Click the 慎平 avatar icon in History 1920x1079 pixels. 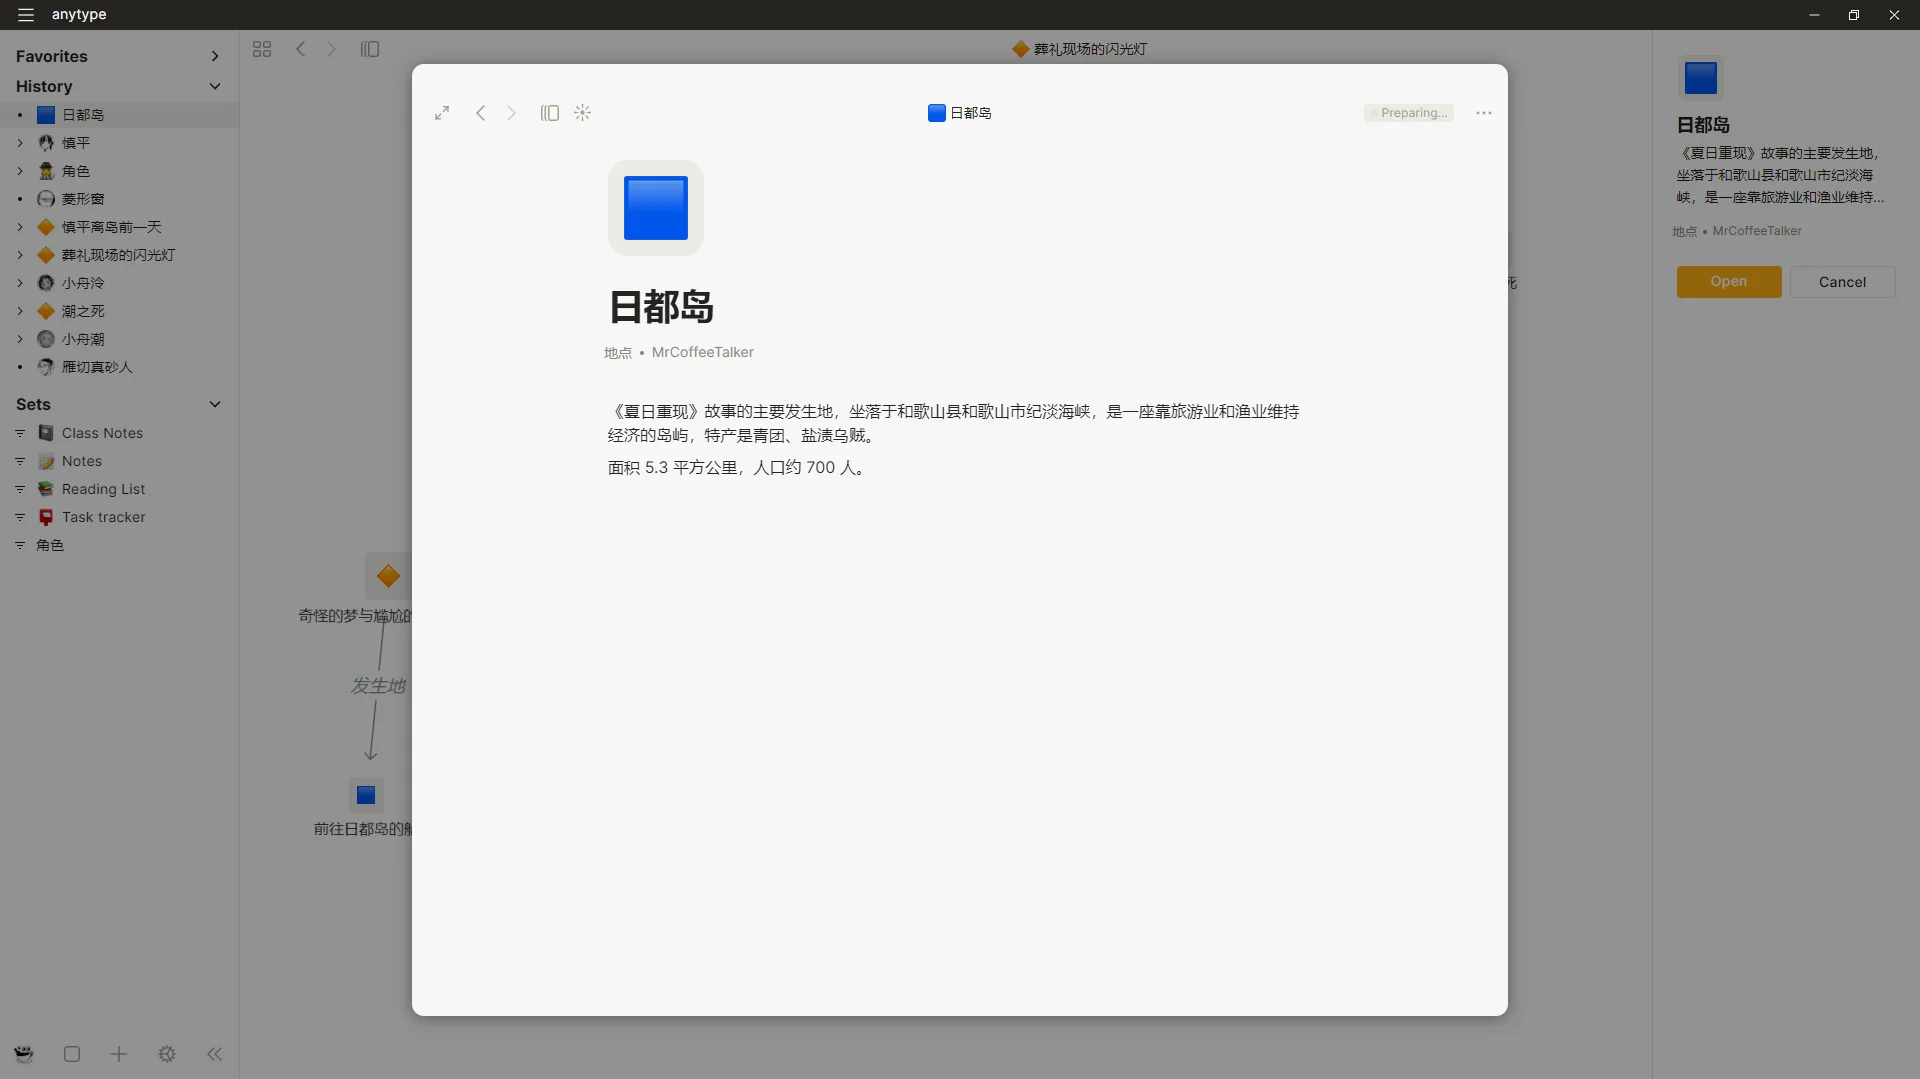point(46,143)
